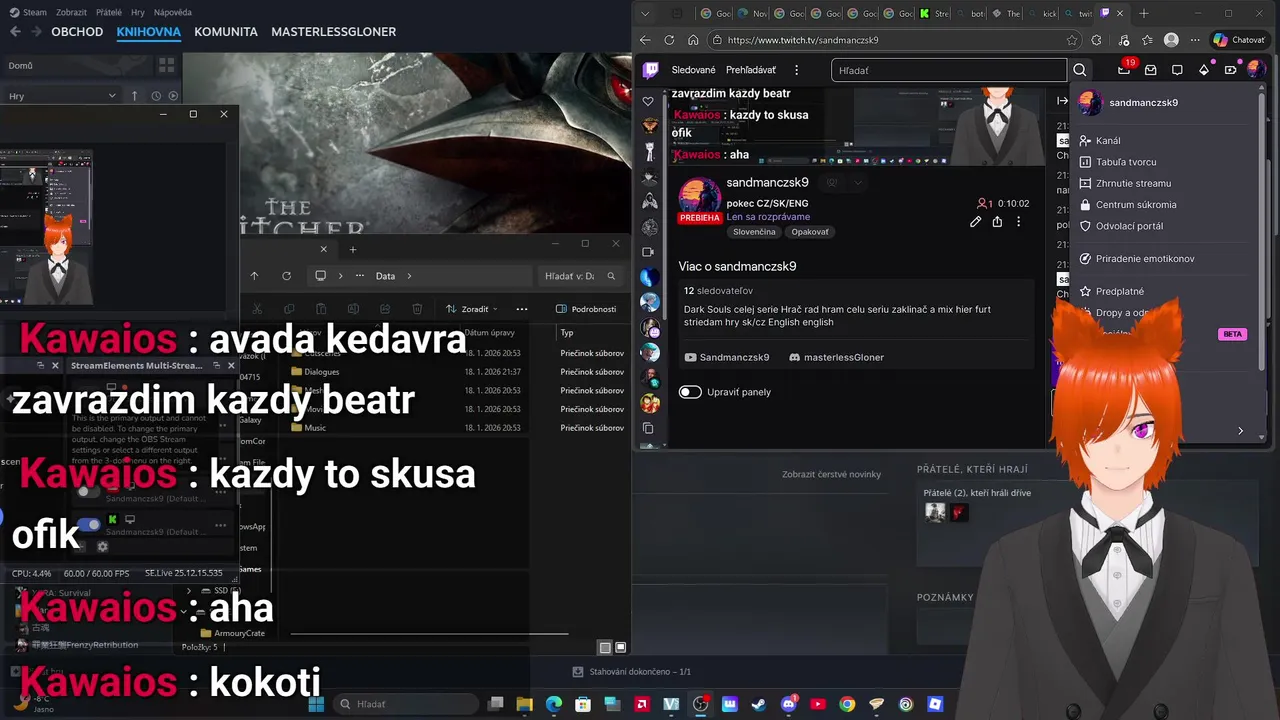1280x720 pixels.
Task: Open Twitch notifications with the 19 badge
Action: click(1124, 69)
